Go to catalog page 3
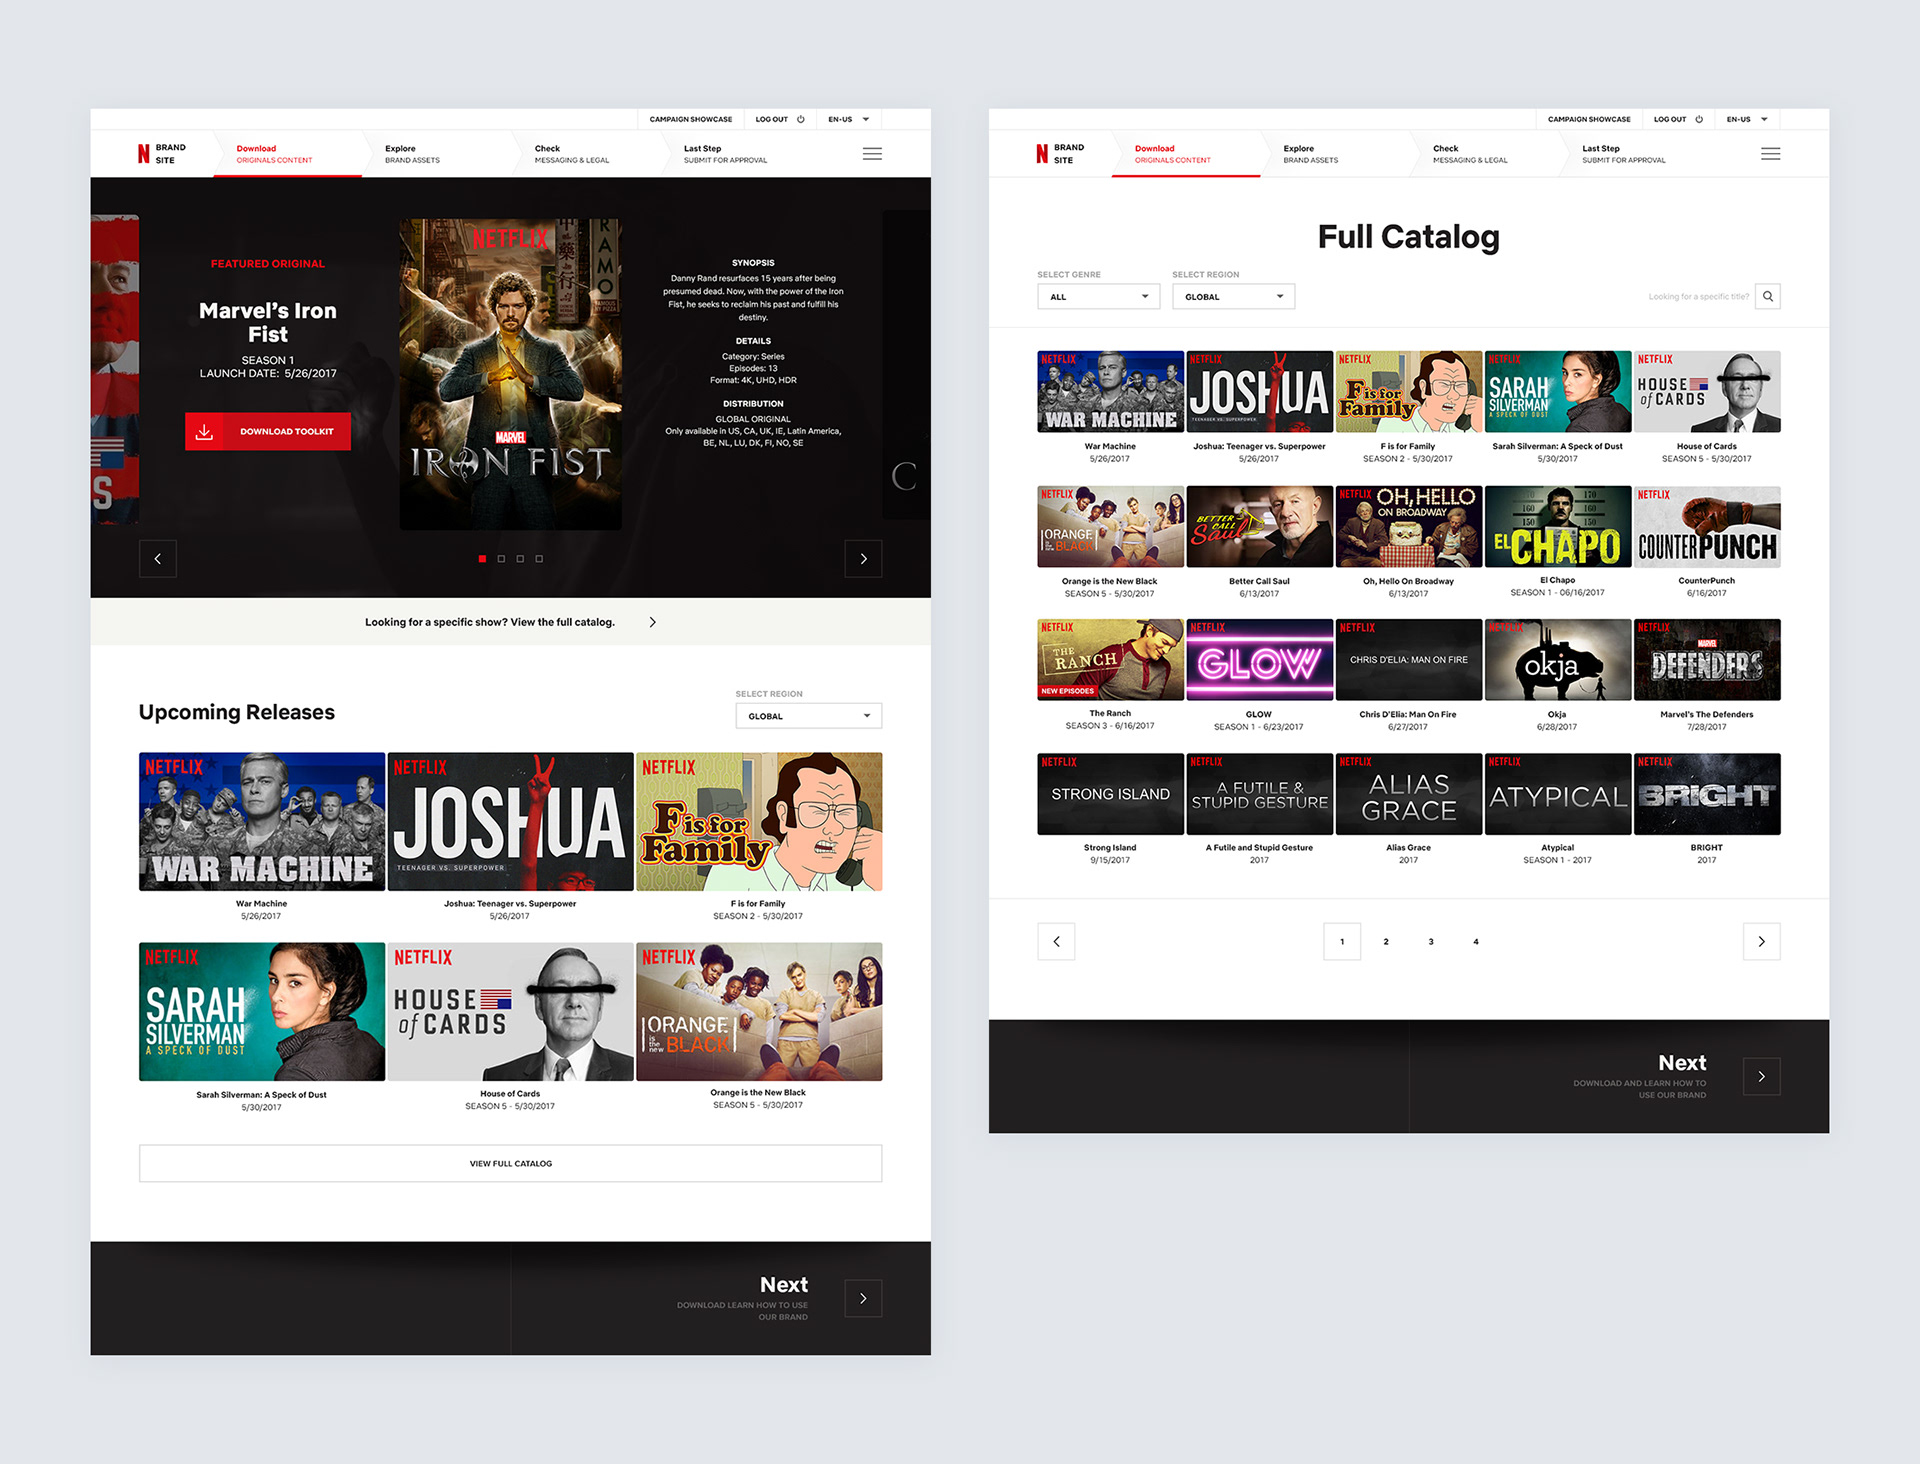 pyautogui.click(x=1431, y=941)
